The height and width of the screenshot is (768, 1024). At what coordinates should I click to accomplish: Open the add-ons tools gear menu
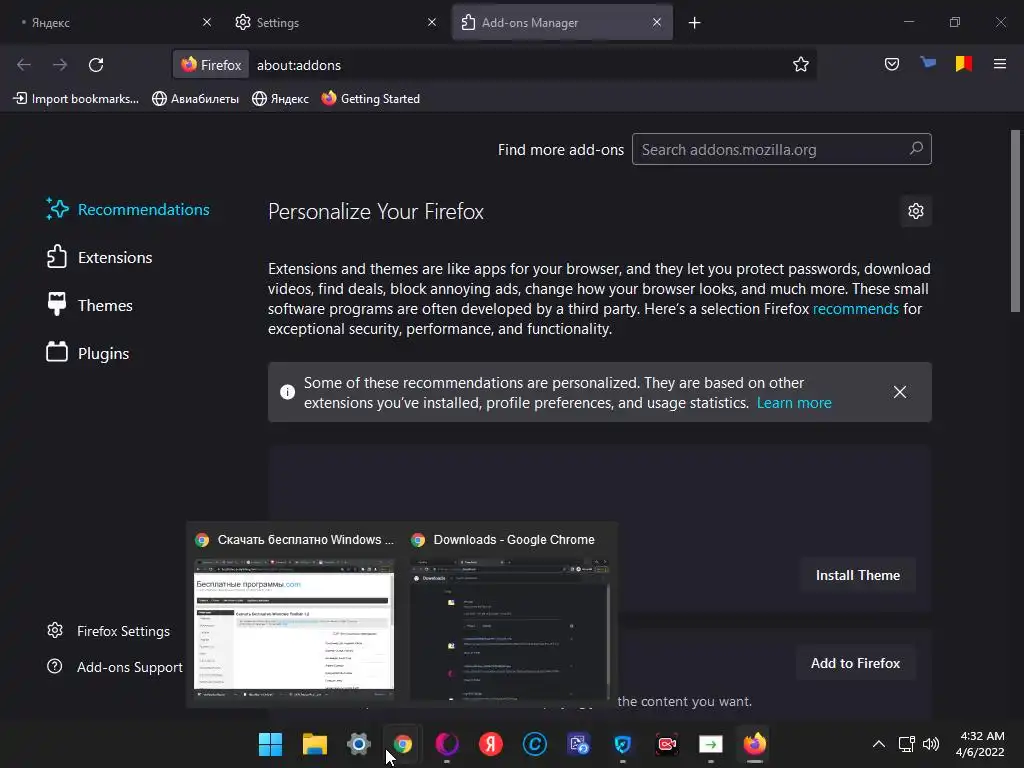point(916,211)
